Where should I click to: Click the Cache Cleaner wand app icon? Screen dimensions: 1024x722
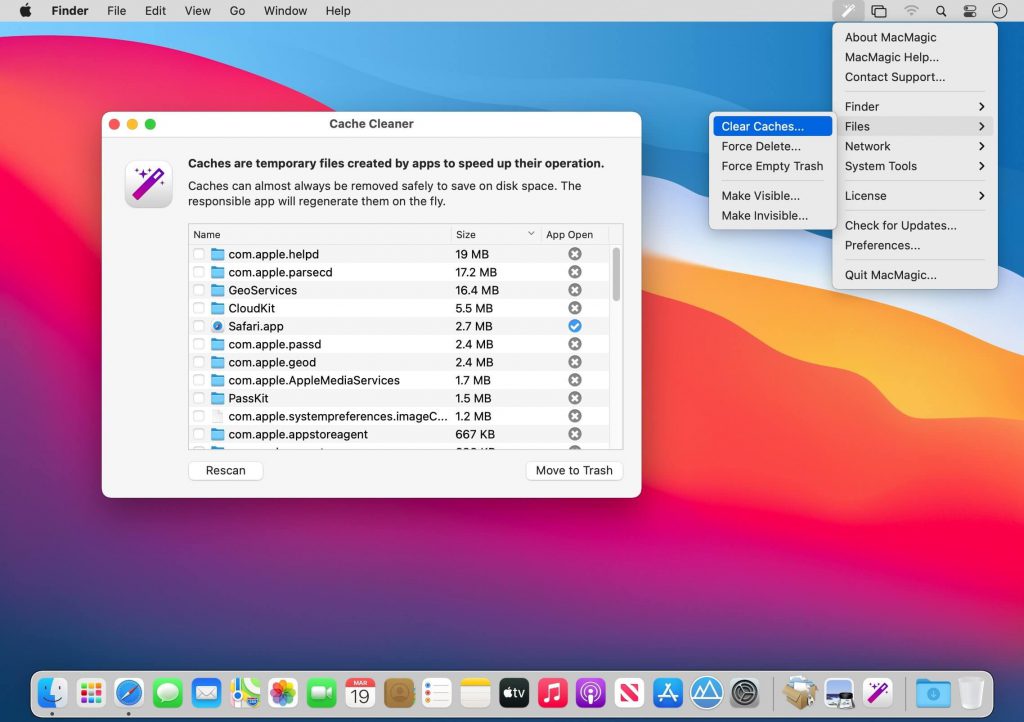click(x=148, y=184)
